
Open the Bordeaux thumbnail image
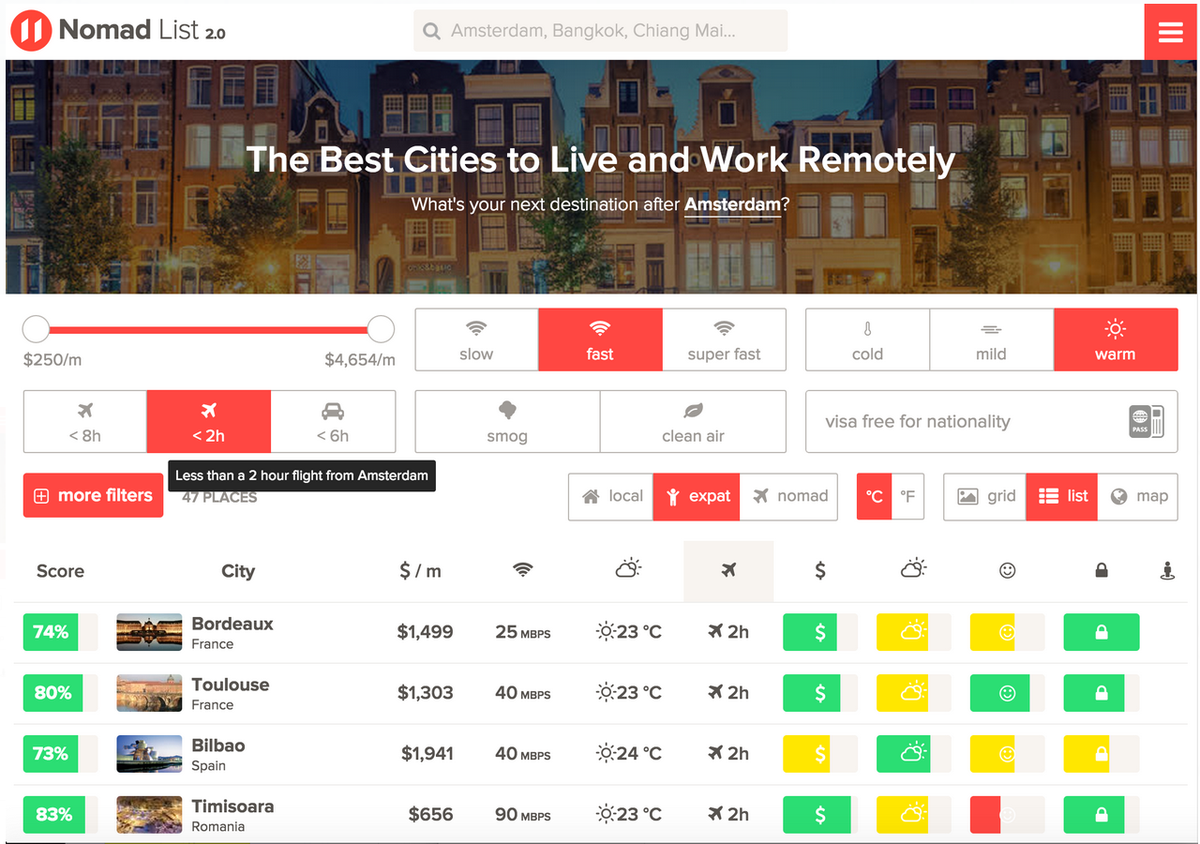click(x=149, y=632)
